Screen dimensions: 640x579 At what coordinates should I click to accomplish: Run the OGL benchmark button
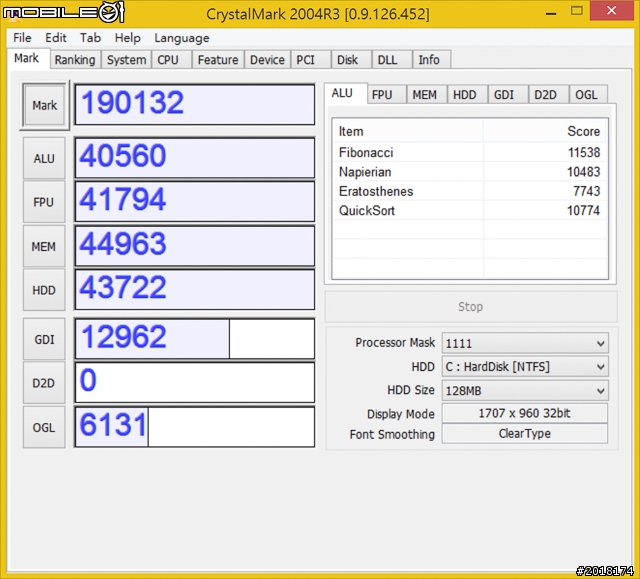(x=44, y=427)
